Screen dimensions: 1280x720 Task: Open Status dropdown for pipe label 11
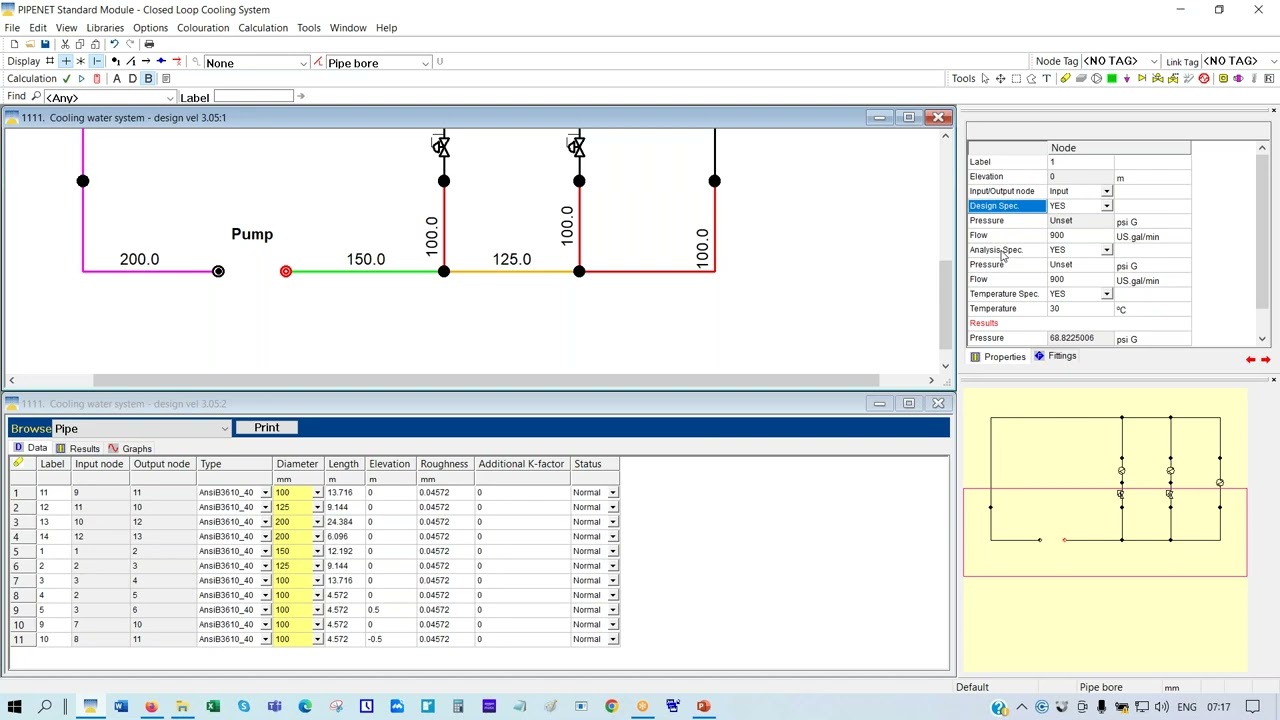coord(612,493)
